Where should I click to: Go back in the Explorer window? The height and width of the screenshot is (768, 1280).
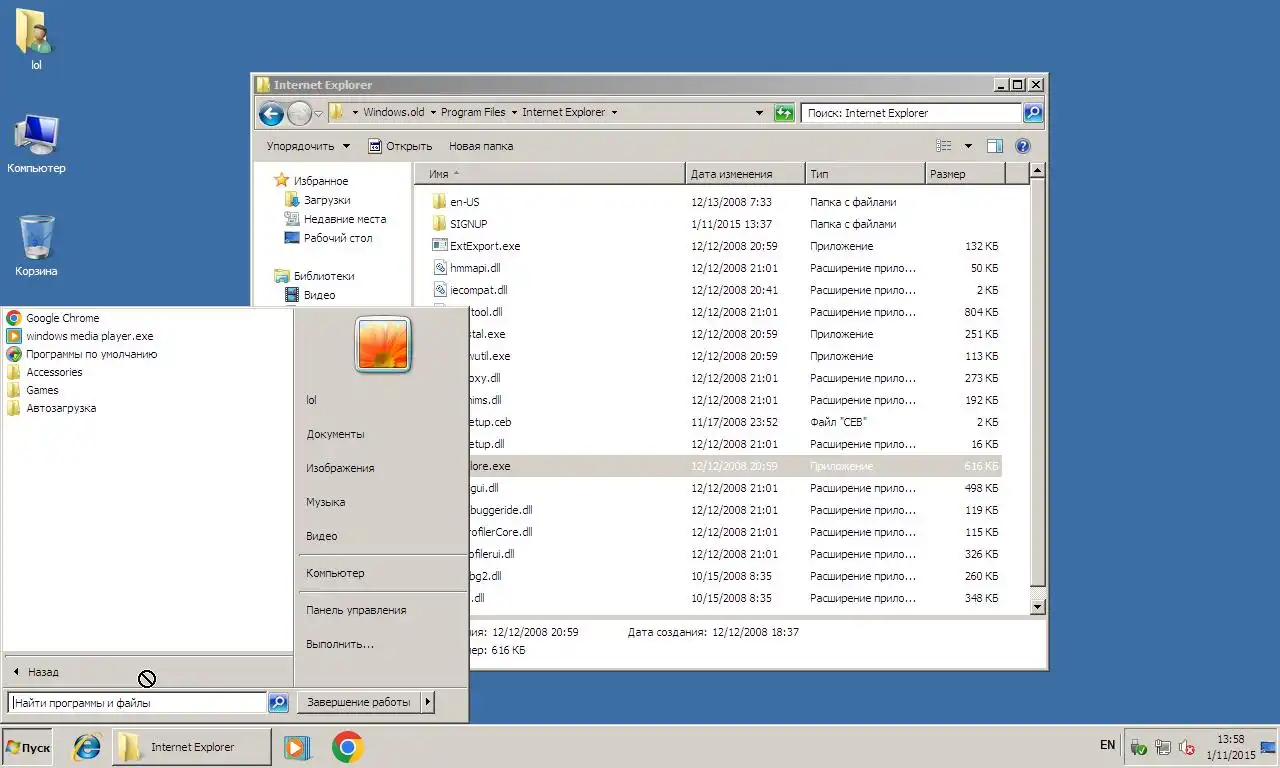[271, 113]
